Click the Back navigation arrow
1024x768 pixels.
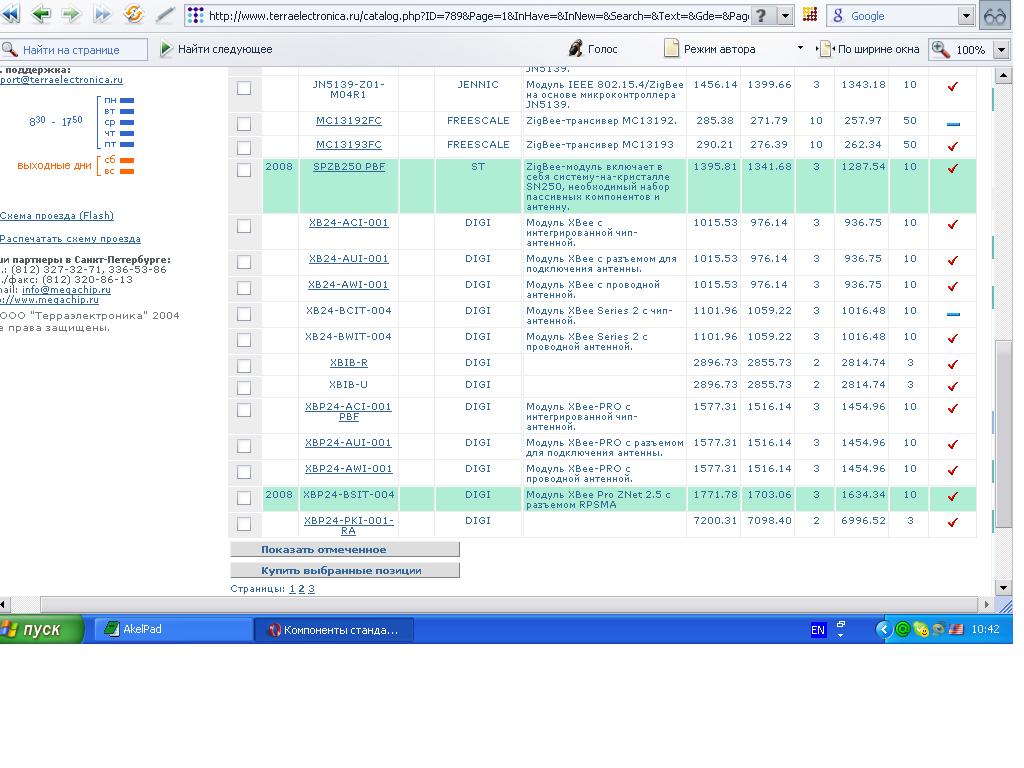click(x=41, y=15)
